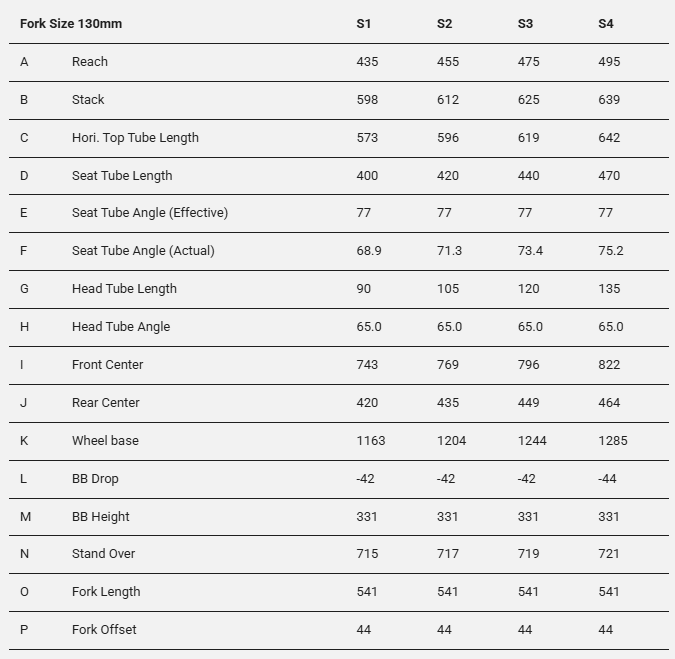Click the S4 column header

click(605, 24)
